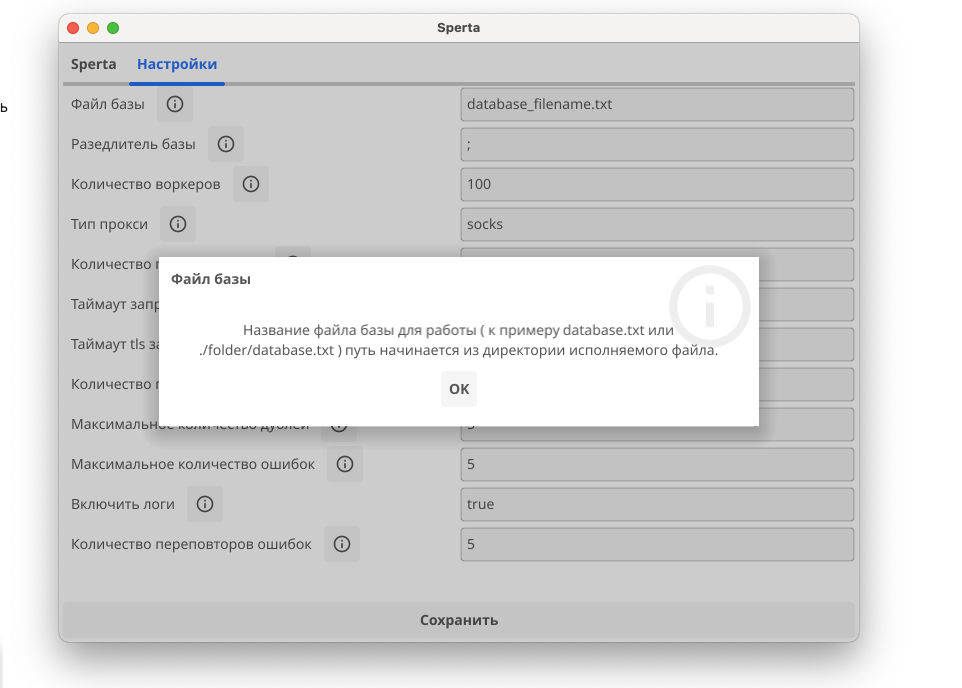
Task: Show info for Количество переповторов ошибок
Action: coord(342,544)
